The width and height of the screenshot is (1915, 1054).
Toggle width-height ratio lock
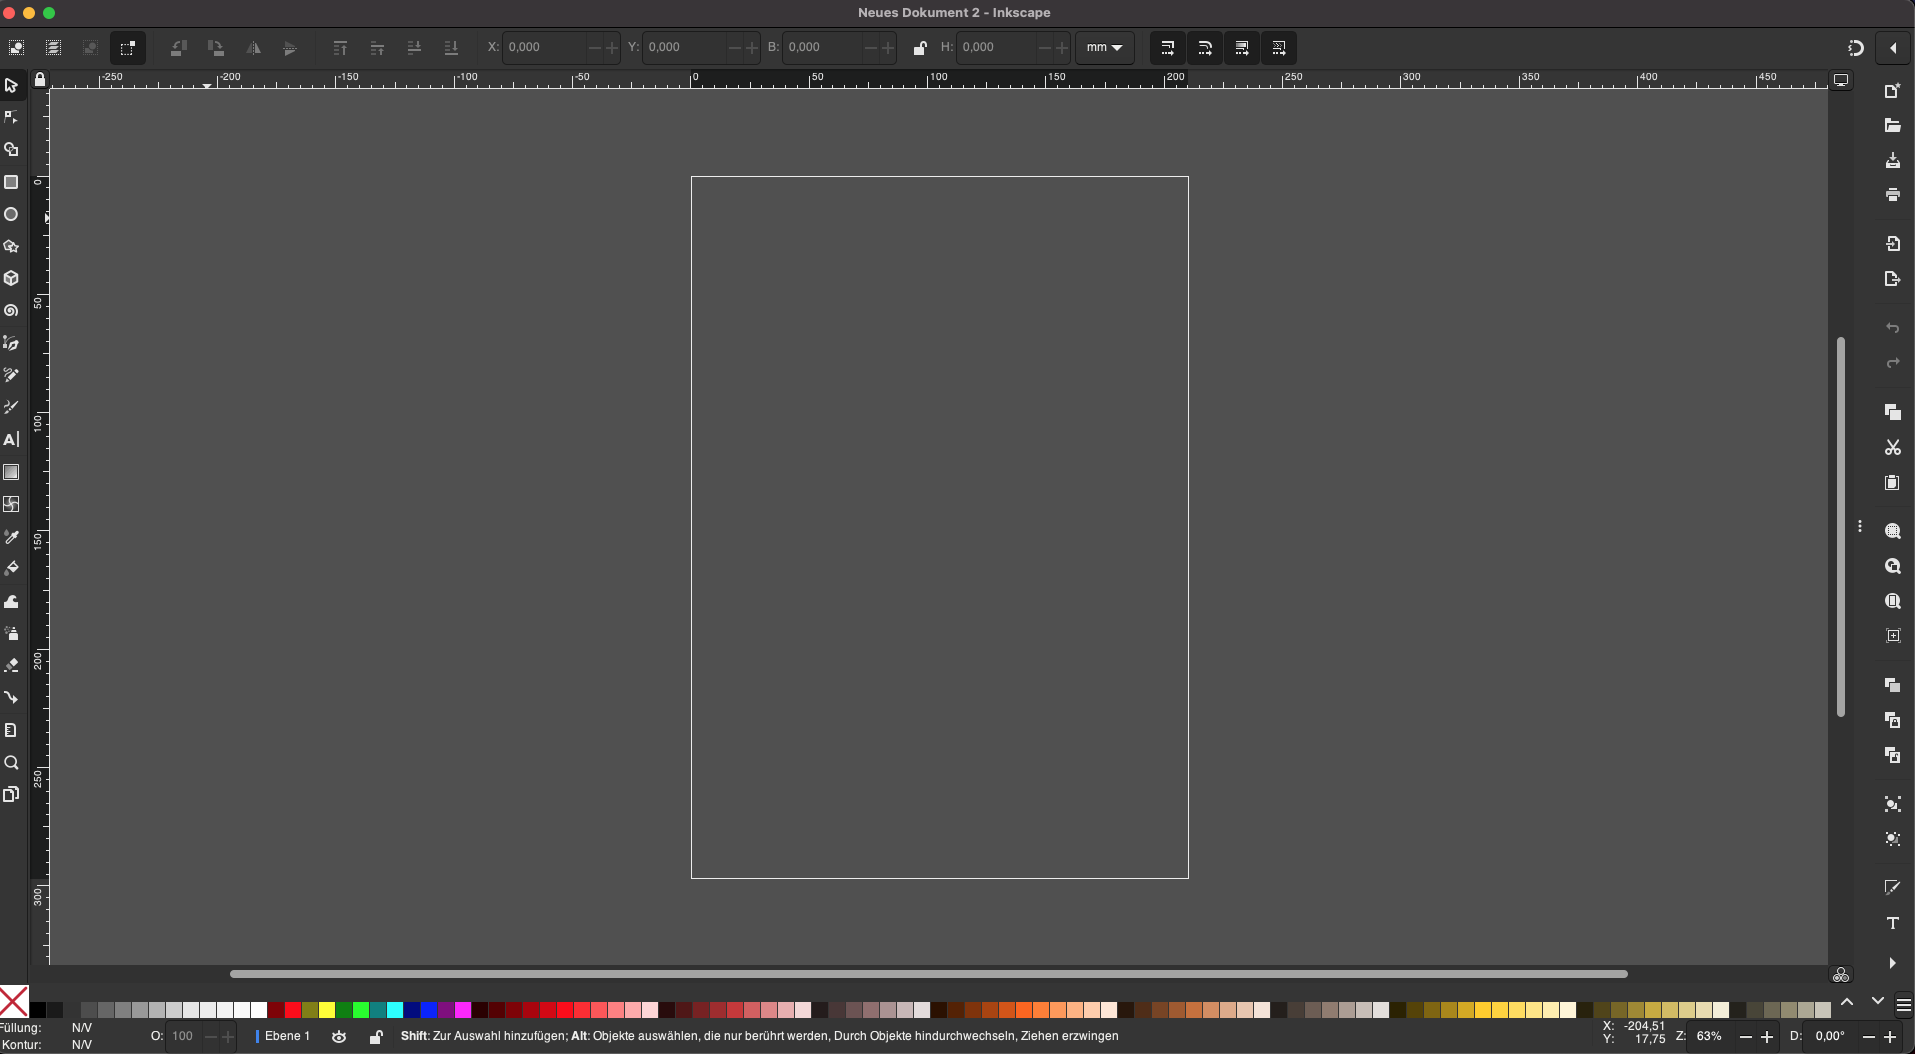919,48
